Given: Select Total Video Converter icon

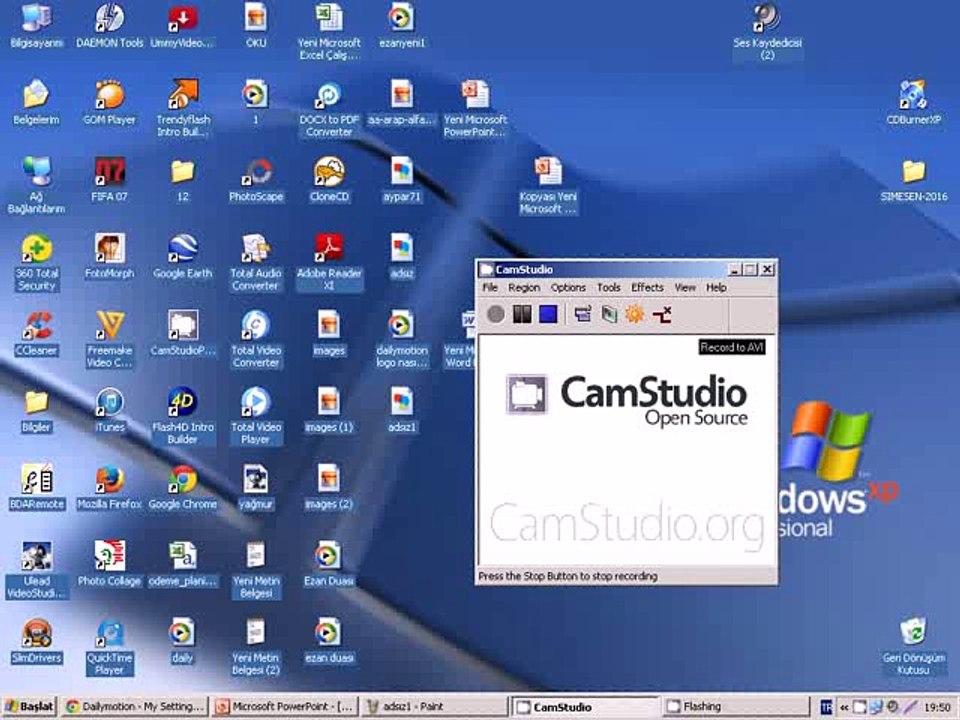Looking at the screenshot, I should (256, 339).
